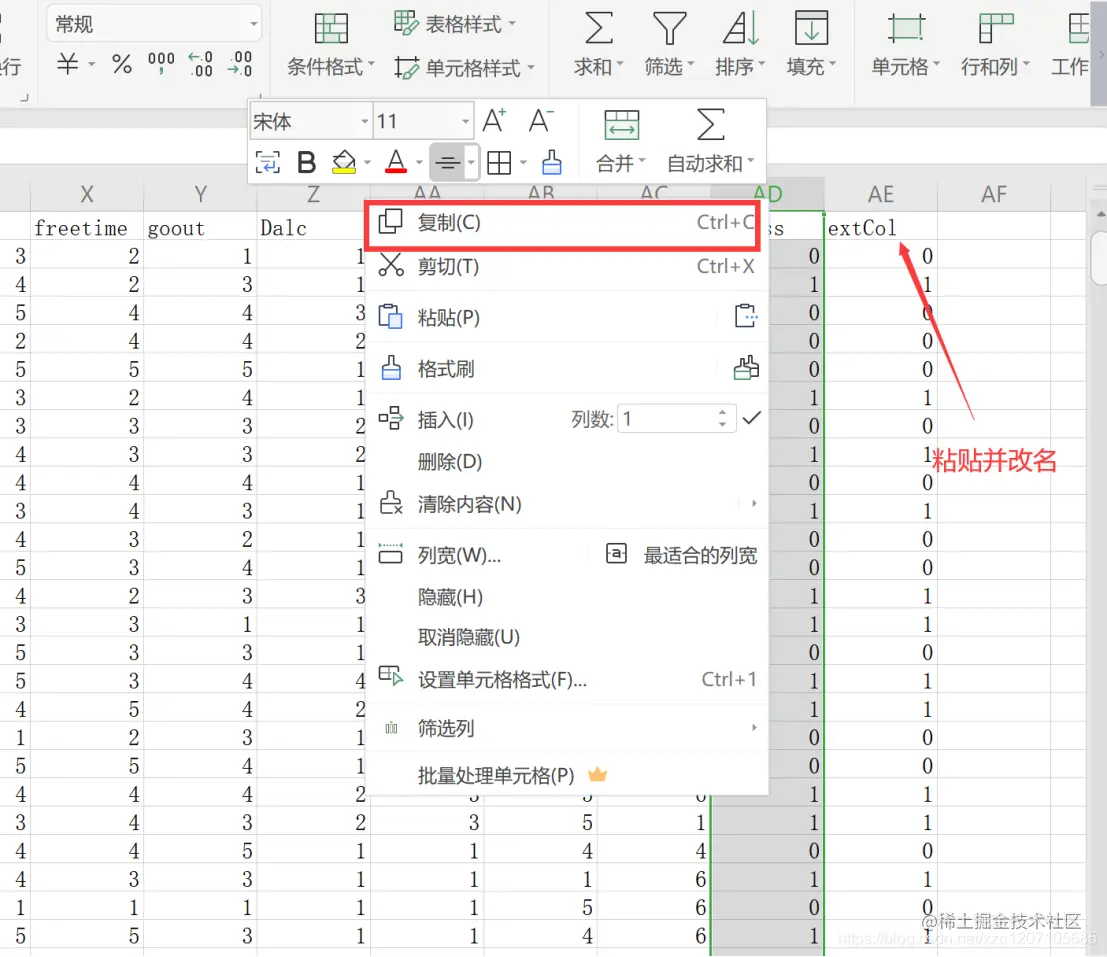Click the 列数 column count input field

[666, 419]
